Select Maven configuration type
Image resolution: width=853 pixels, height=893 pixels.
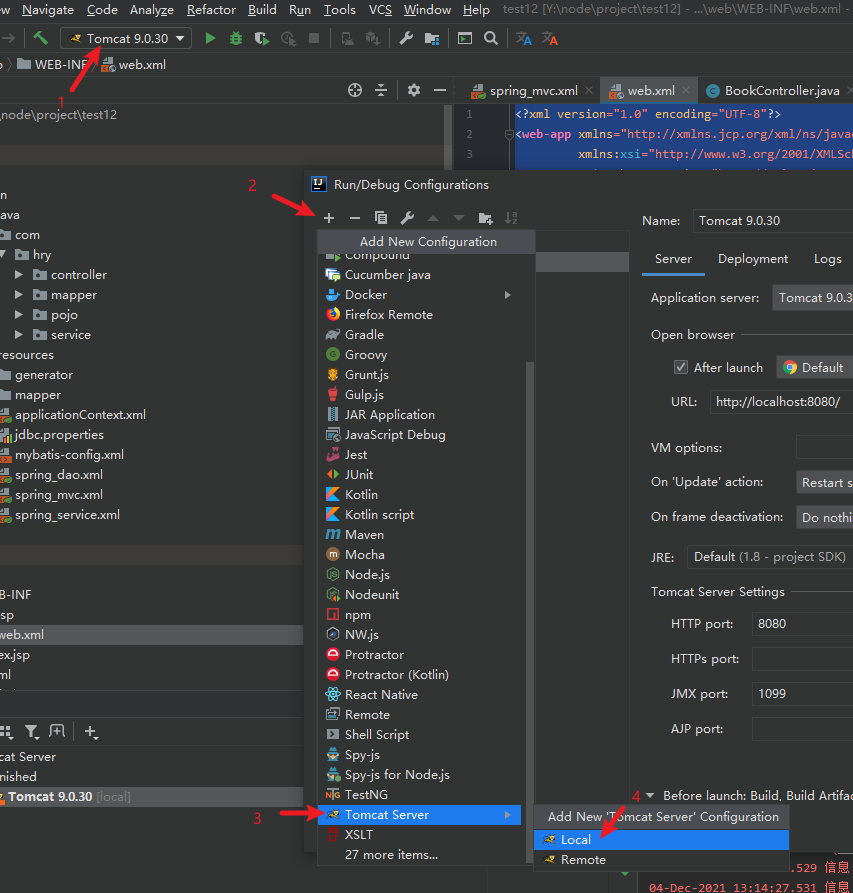pos(419,535)
